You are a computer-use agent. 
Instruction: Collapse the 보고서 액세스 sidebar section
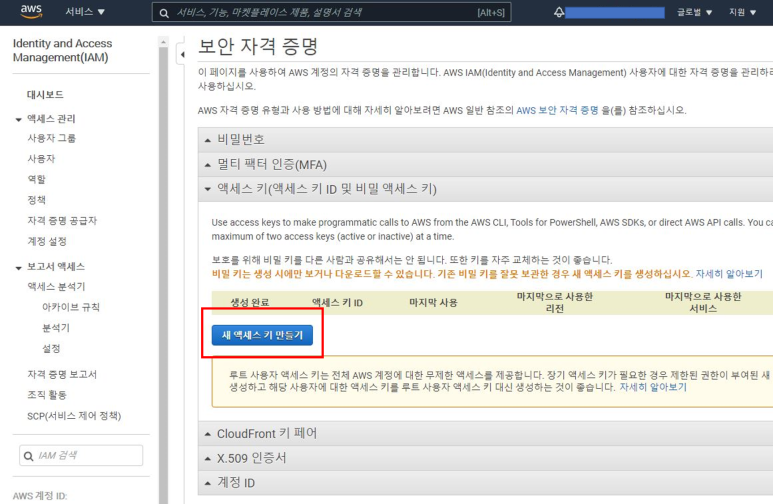point(18,267)
